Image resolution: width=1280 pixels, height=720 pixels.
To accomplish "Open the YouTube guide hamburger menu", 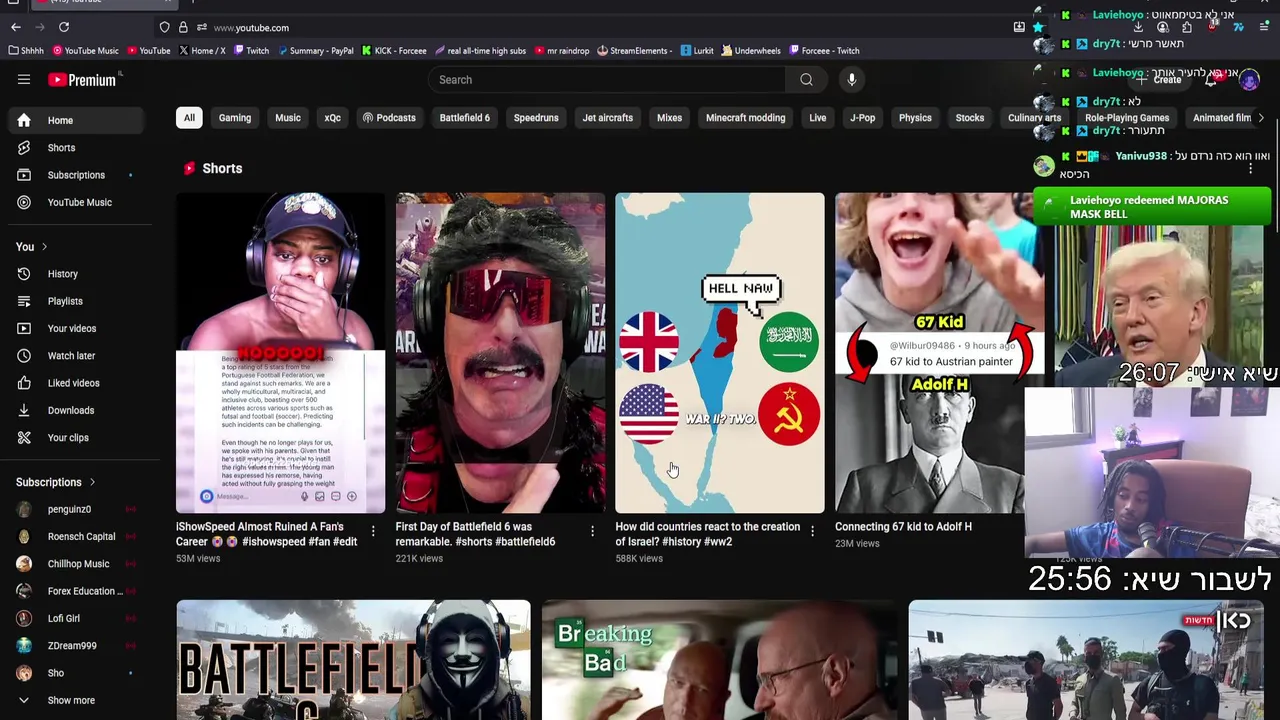I will click(x=24, y=80).
